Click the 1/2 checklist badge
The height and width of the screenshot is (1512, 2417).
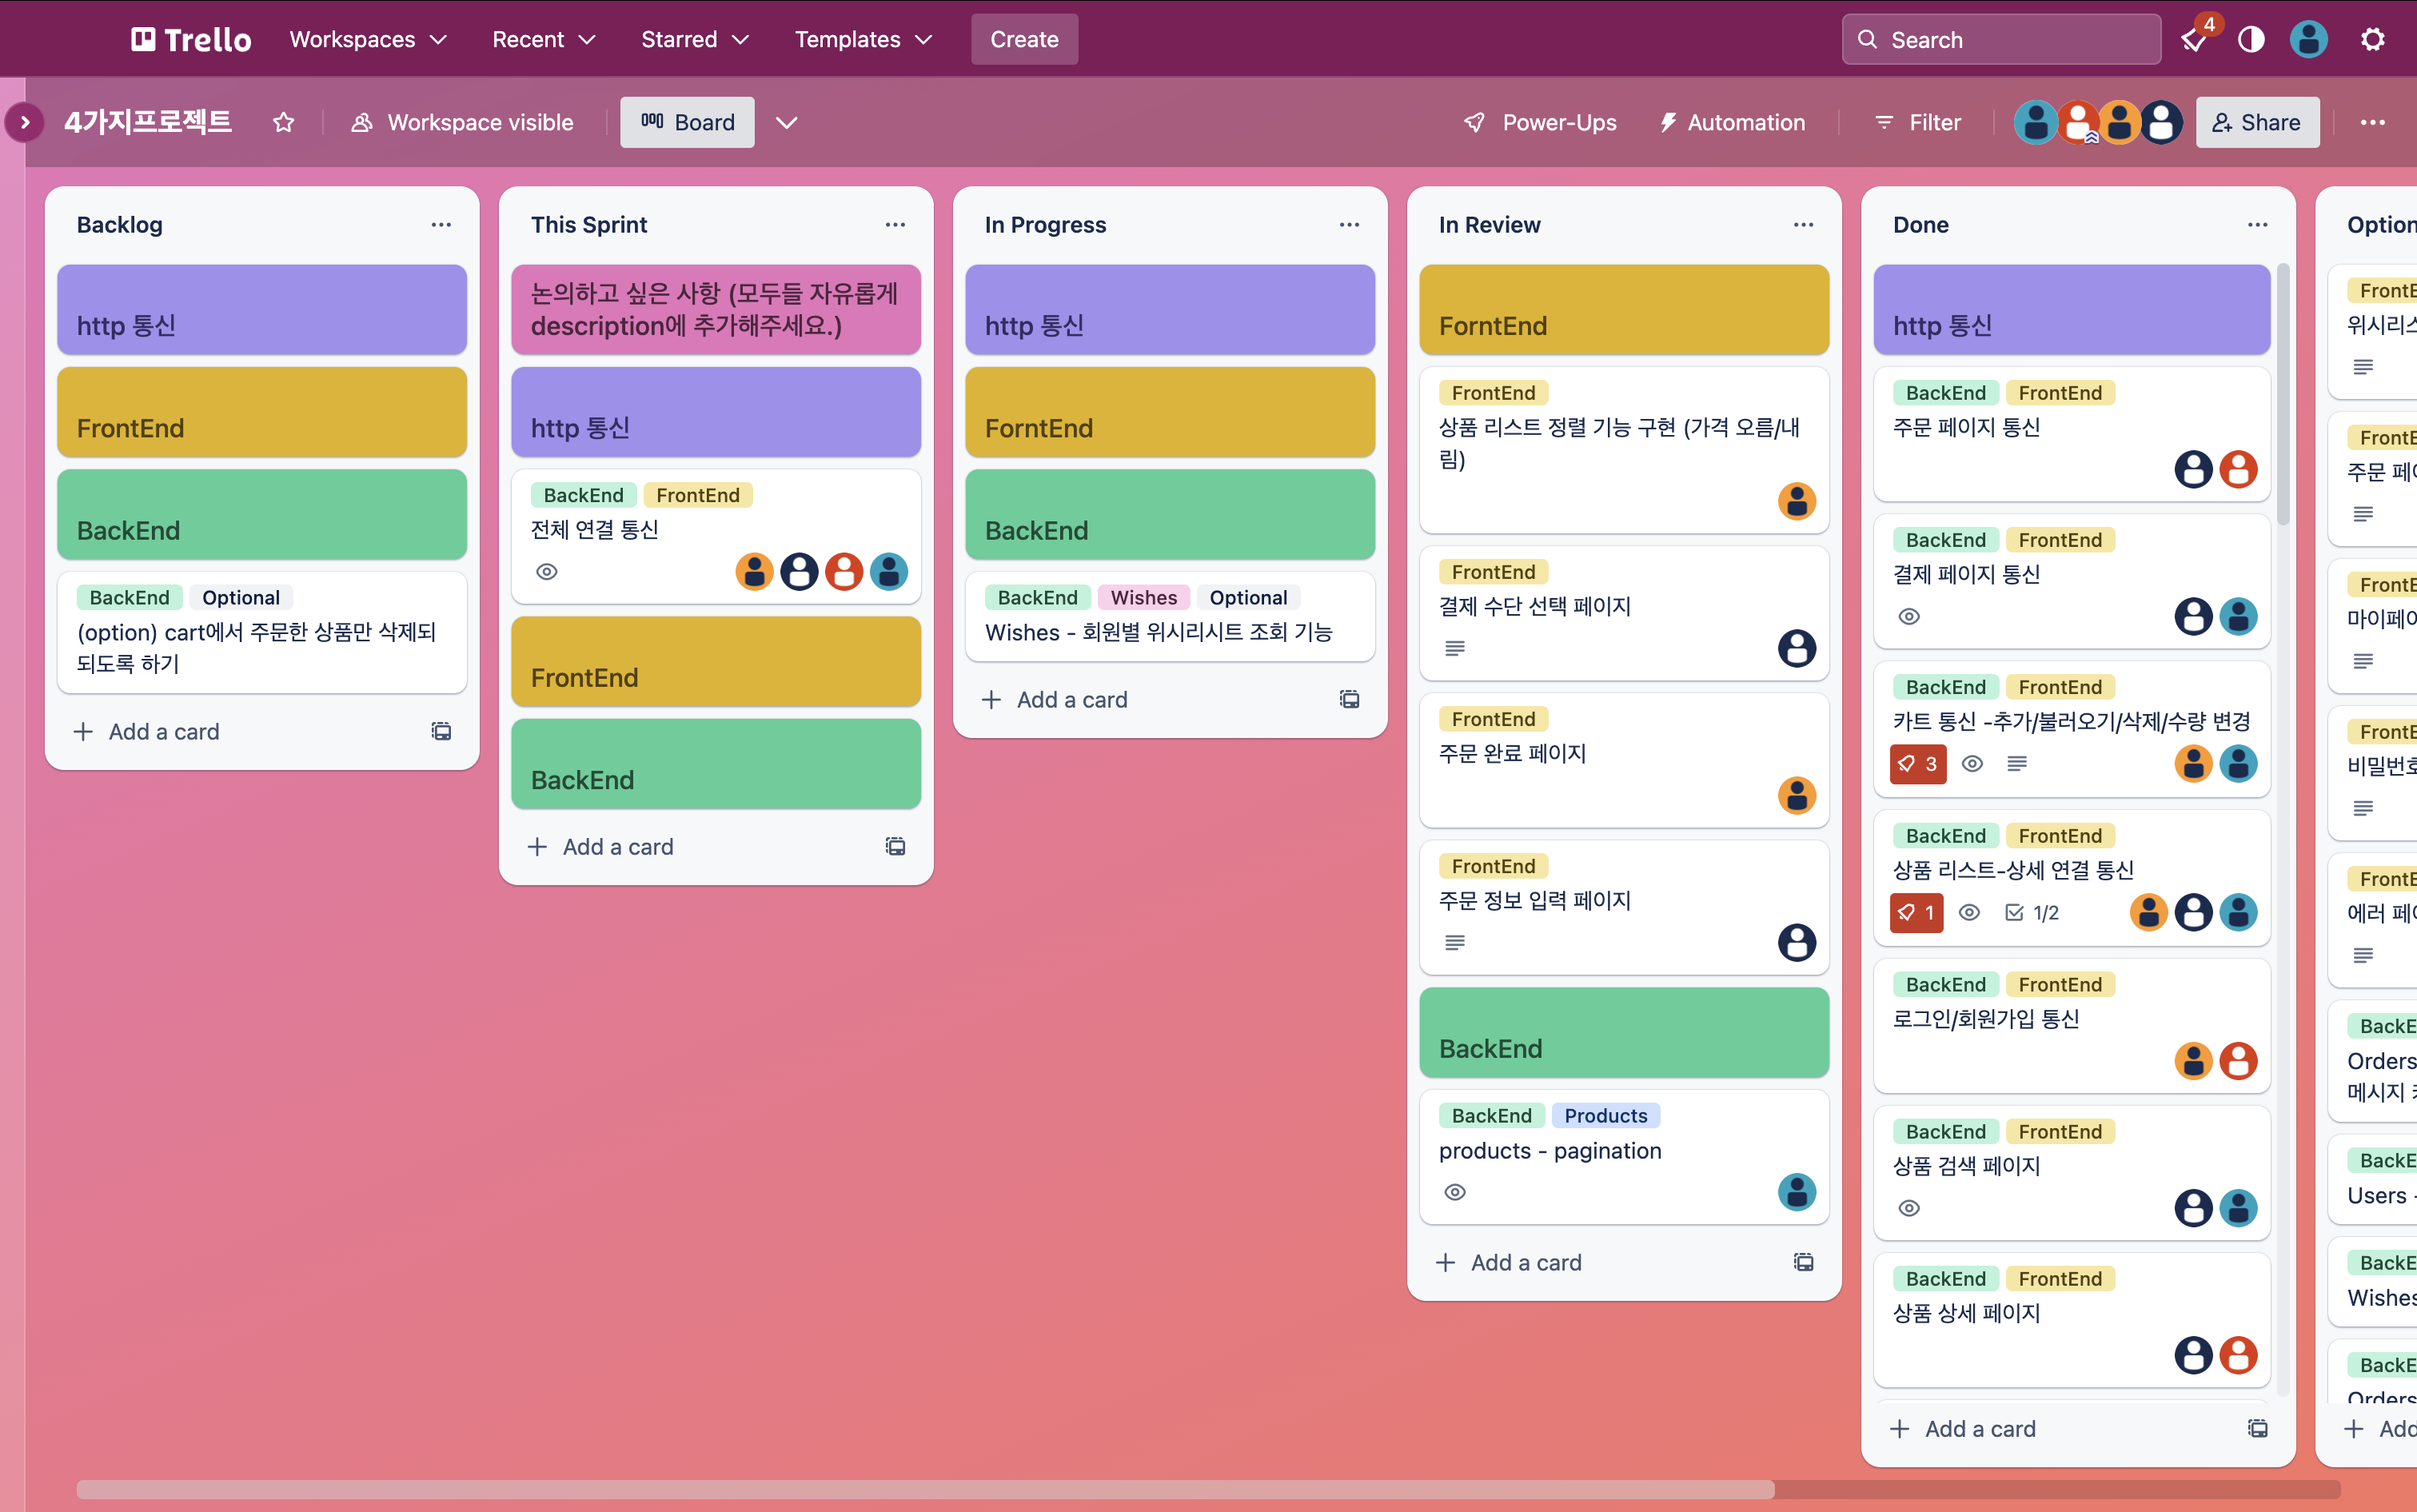2032,913
